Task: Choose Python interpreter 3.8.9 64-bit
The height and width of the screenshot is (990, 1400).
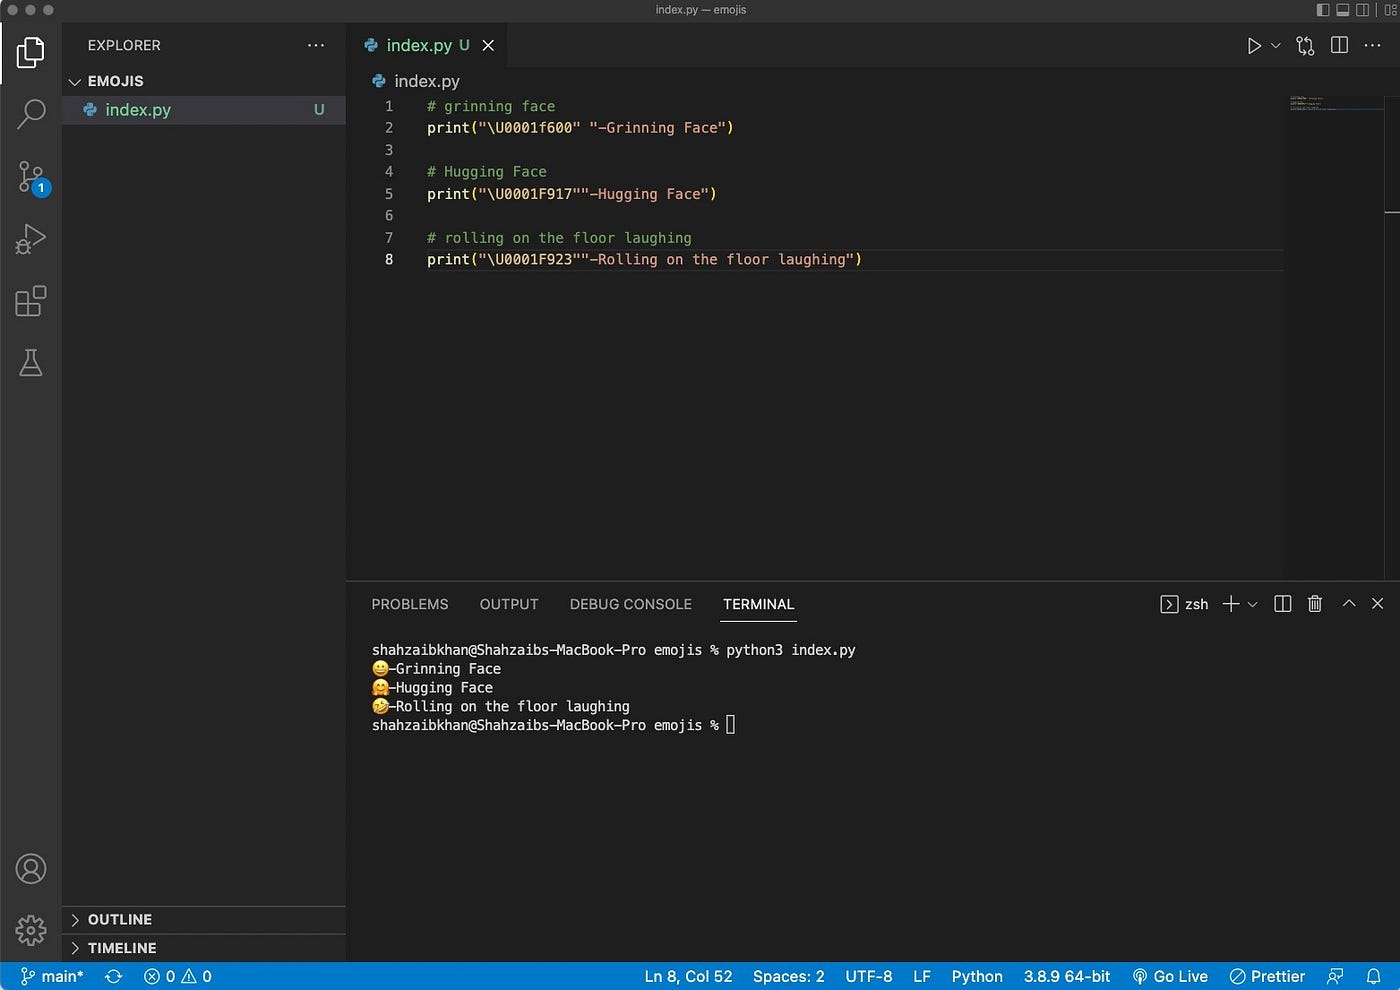Action: [1067, 976]
